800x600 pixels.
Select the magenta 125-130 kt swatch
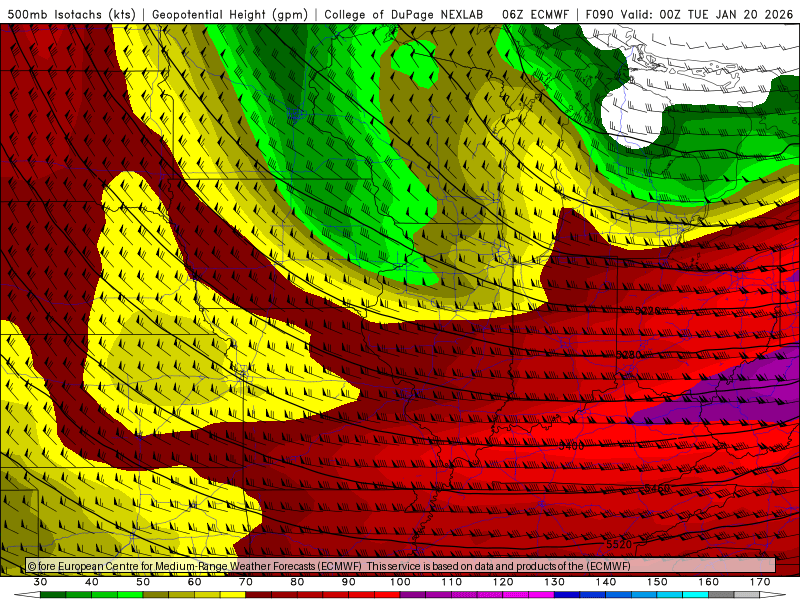click(x=541, y=595)
